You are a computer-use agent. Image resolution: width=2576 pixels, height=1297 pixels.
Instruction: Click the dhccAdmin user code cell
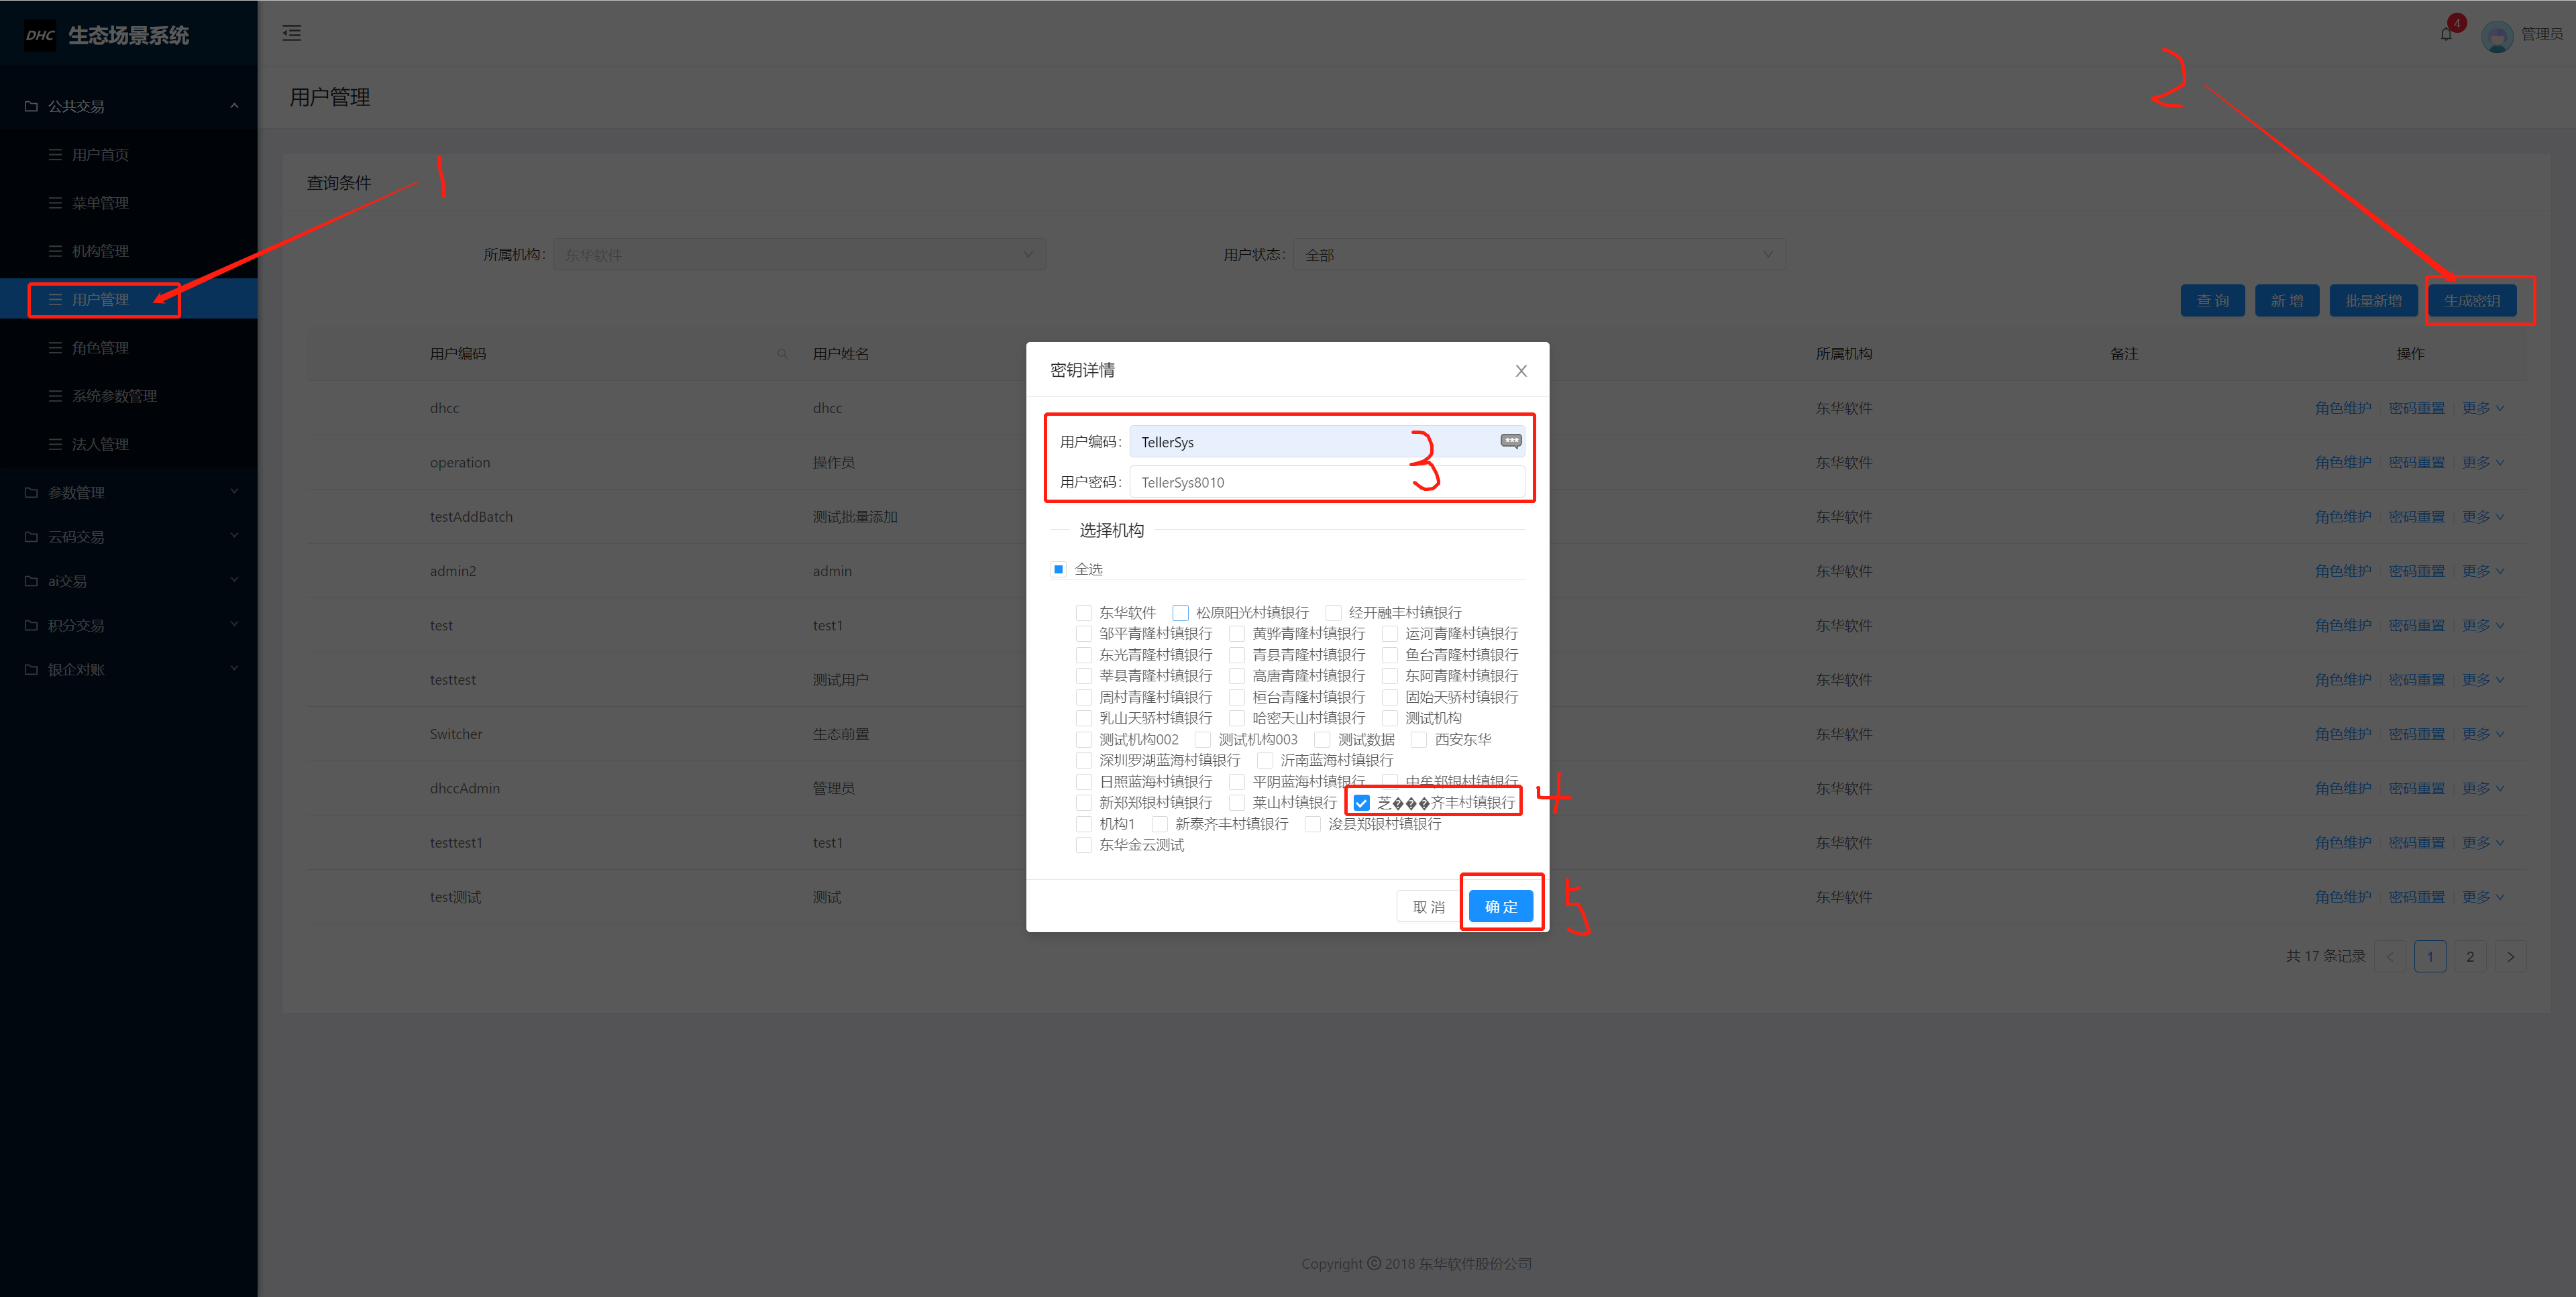click(465, 788)
